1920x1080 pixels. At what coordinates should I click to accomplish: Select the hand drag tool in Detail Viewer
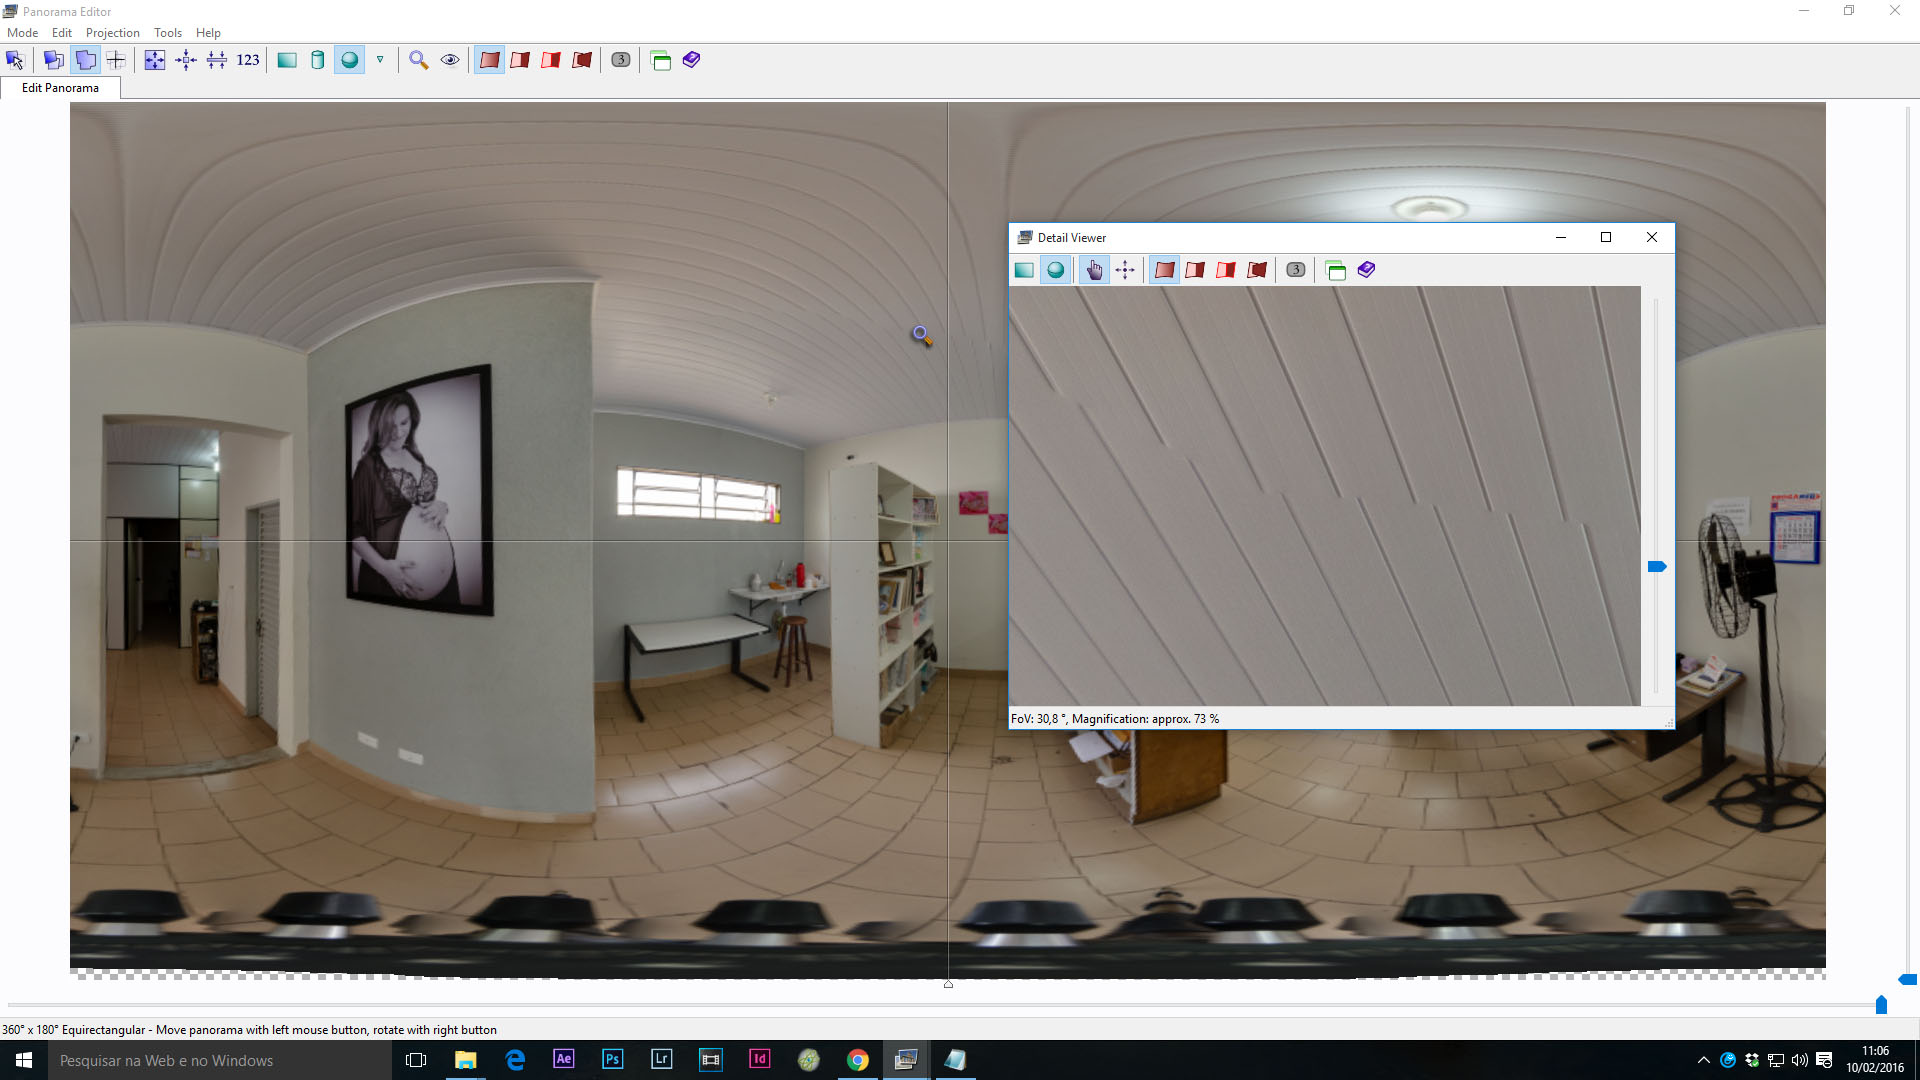[1094, 270]
